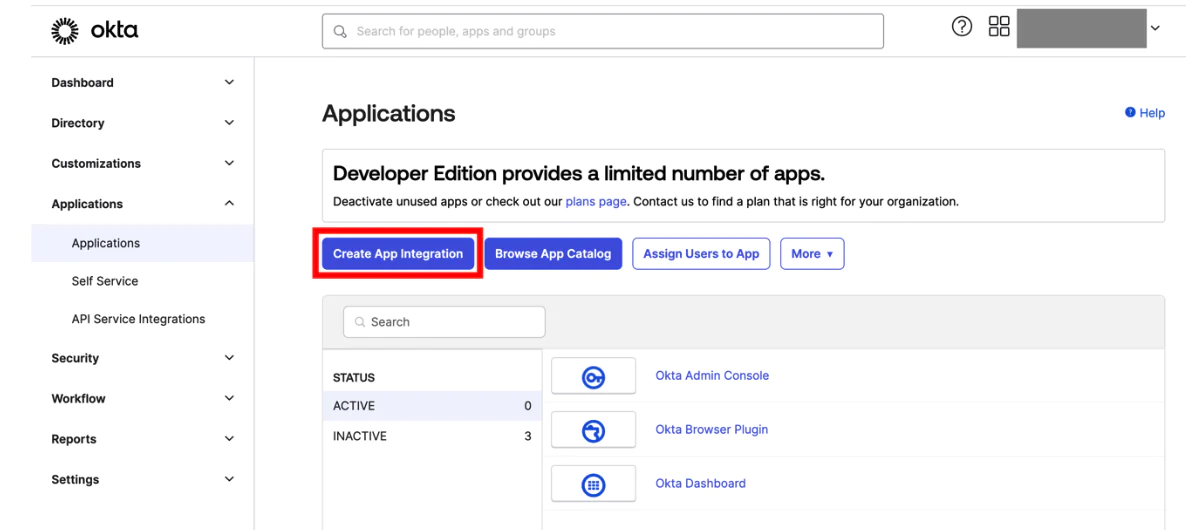This screenshot has width=1186, height=530.
Task: Click the Developer Edition limited apps notice heading
Action: 579,174
